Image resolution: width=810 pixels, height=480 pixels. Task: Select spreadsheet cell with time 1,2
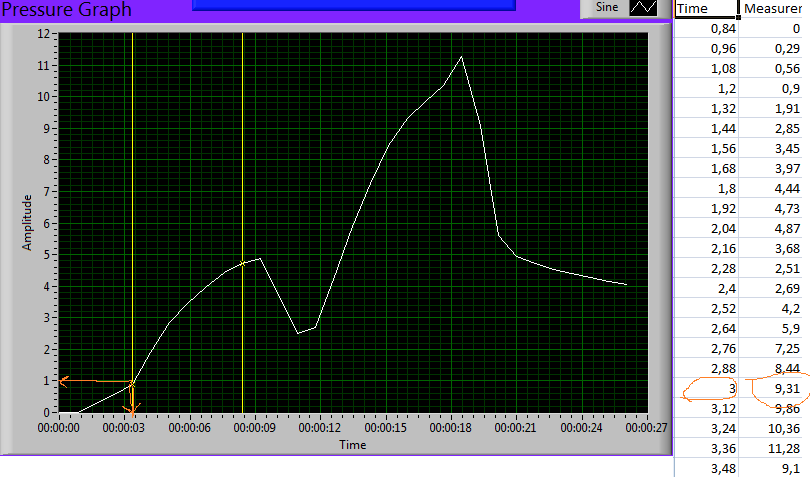point(707,88)
